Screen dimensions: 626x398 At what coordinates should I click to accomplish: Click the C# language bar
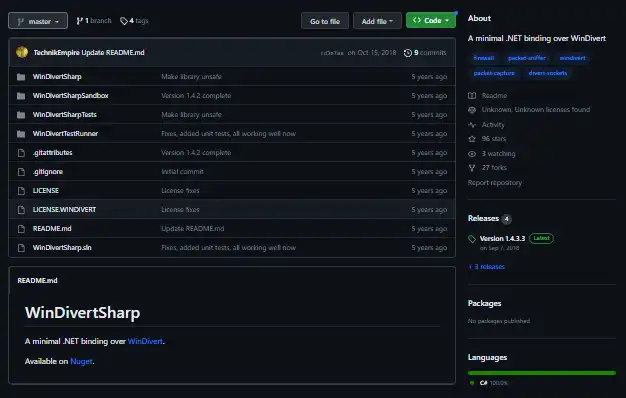(542, 373)
